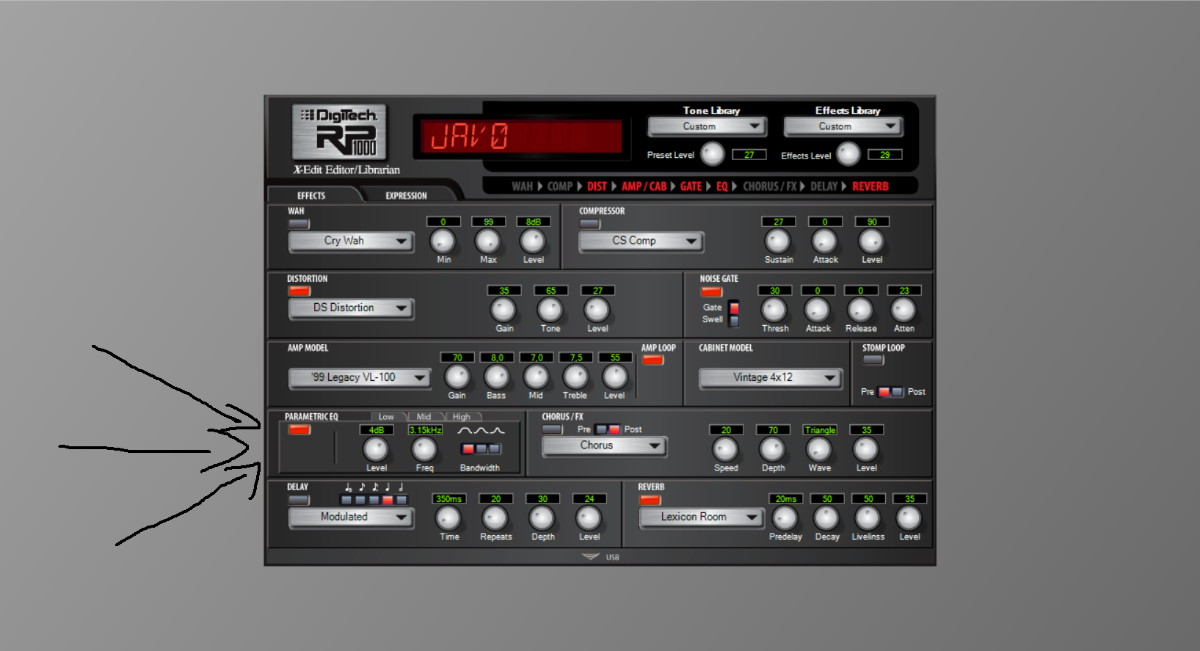Click the Preset Level knob
Image resolution: width=1200 pixels, height=651 pixels.
click(712, 154)
